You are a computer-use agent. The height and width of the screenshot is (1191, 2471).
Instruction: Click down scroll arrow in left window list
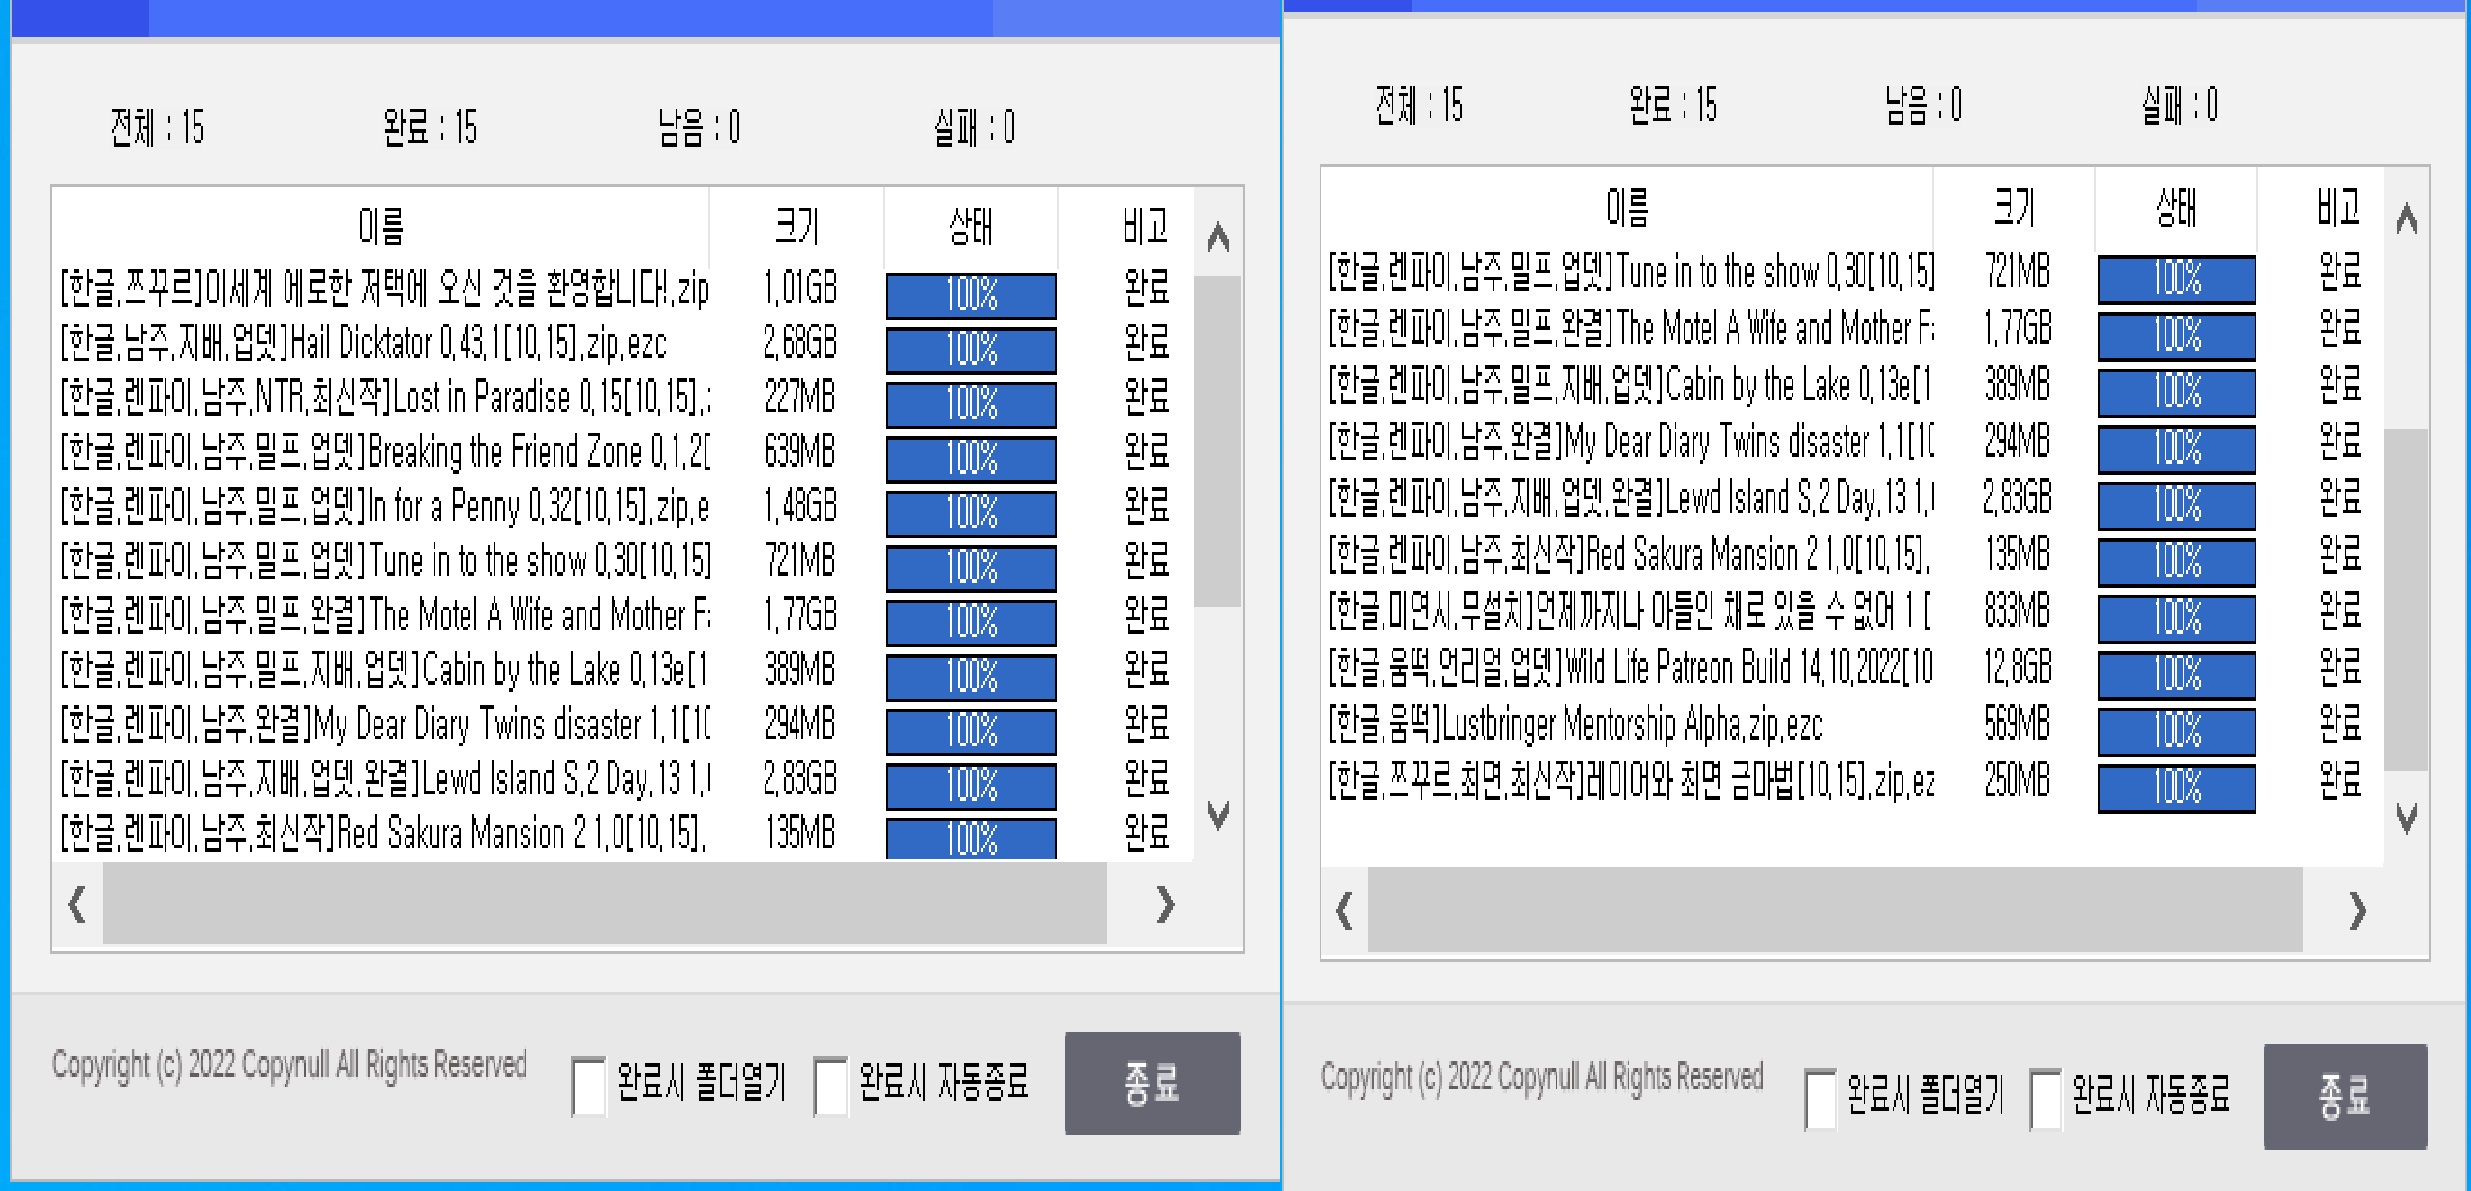point(1217,814)
